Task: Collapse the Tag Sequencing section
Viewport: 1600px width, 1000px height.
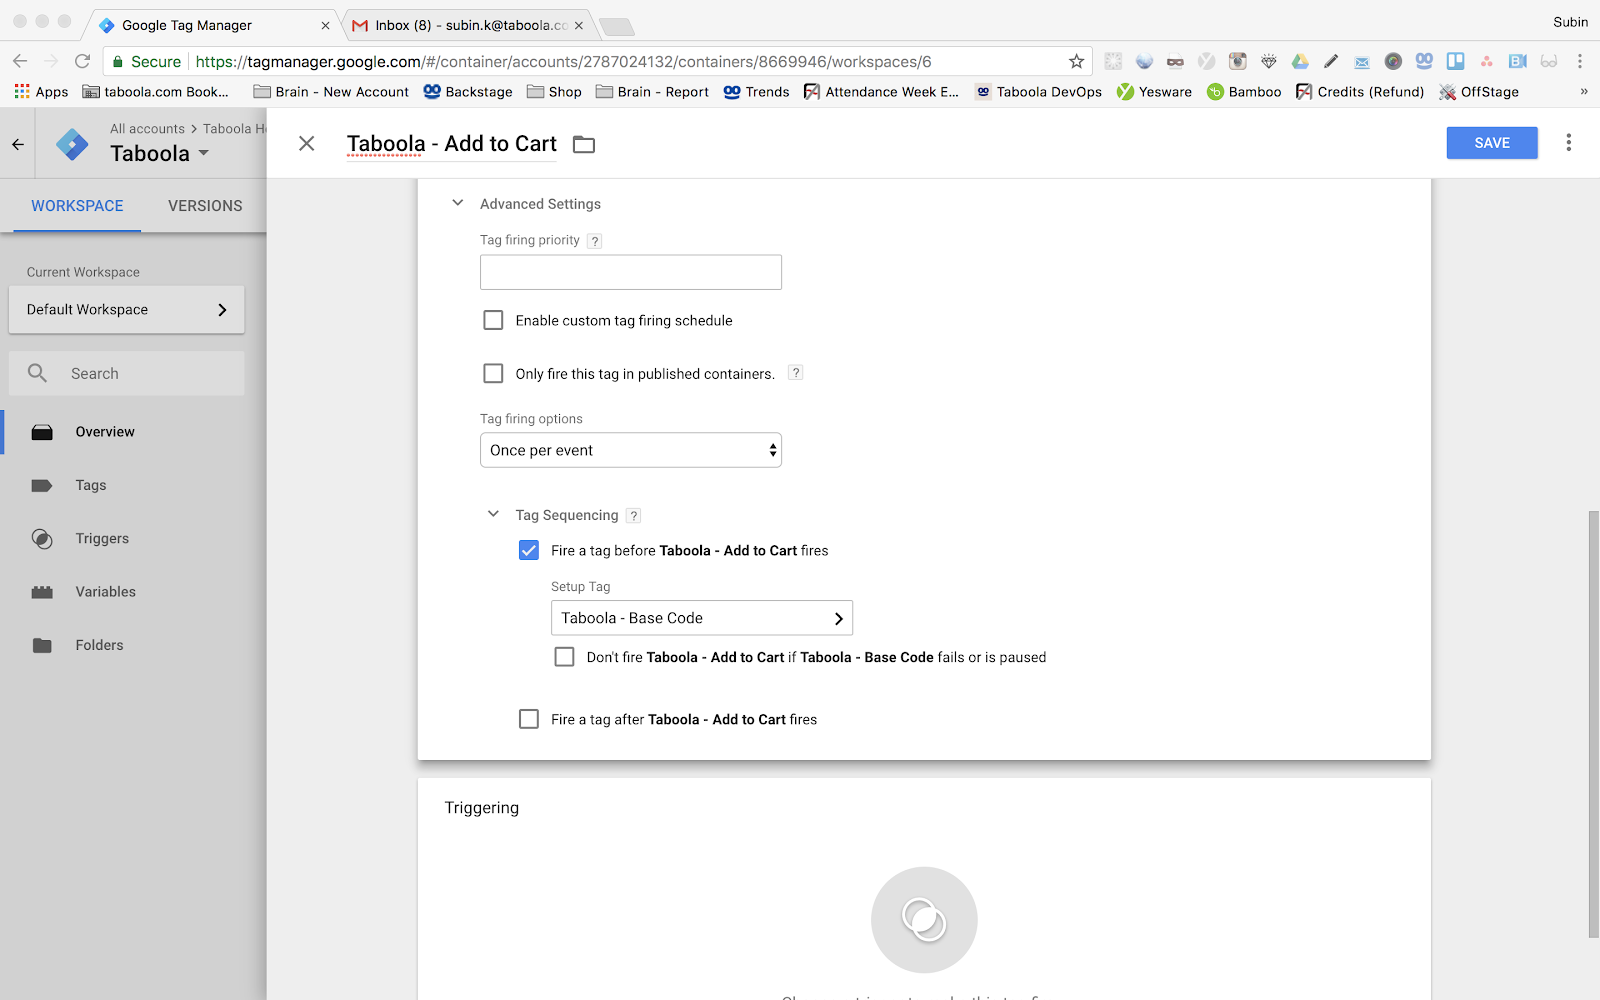Action: (x=493, y=514)
